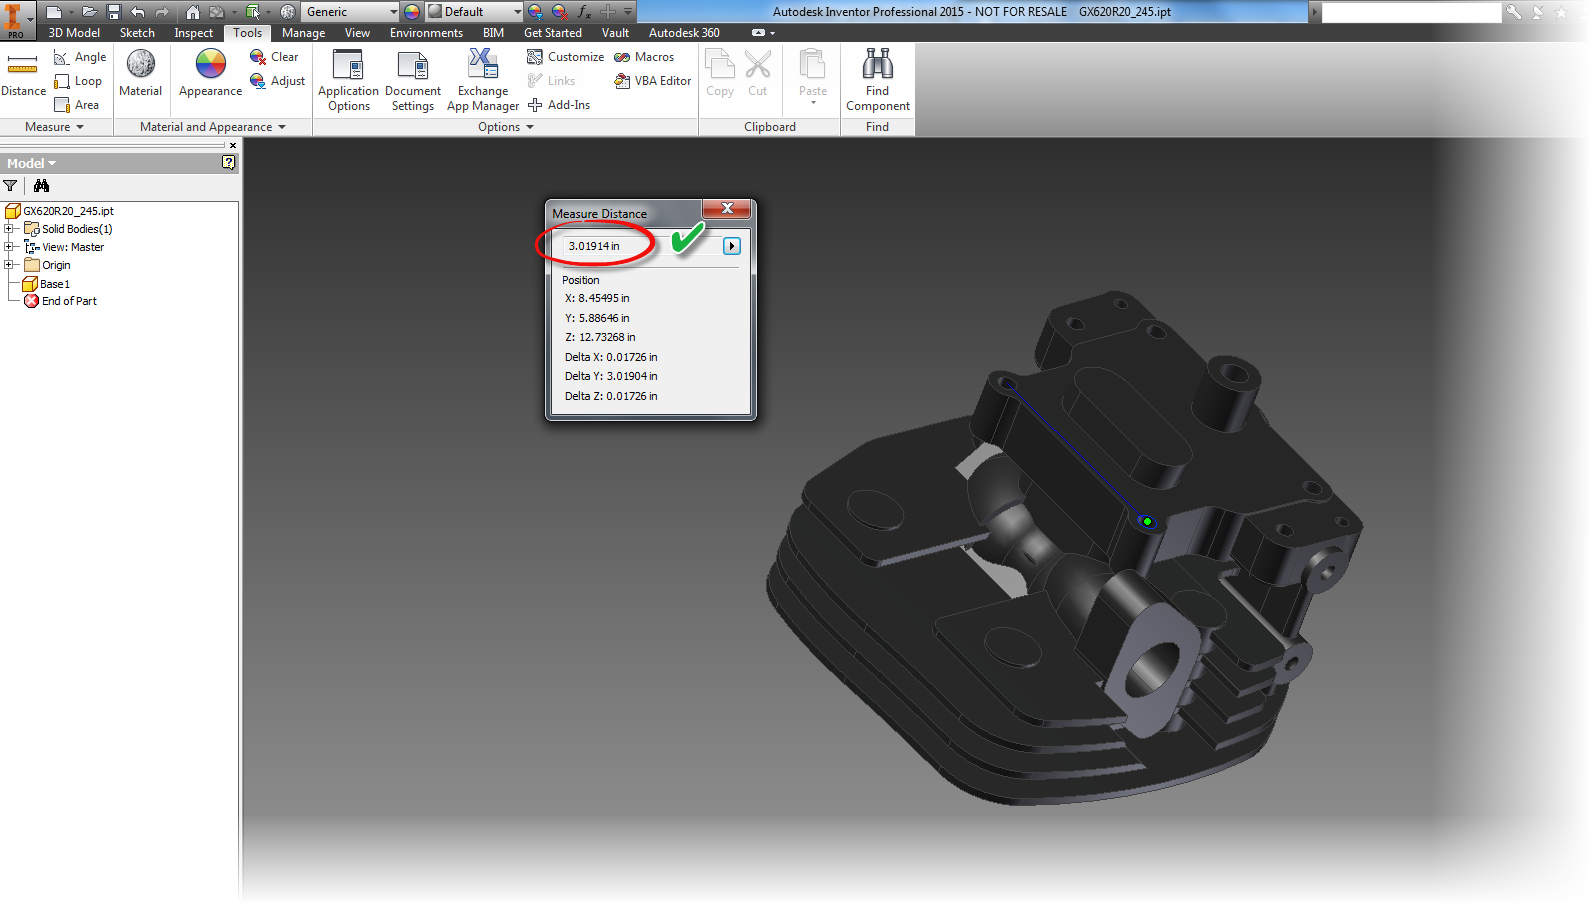1590x904 pixels.
Task: Open the Model browser help icon
Action: click(229, 163)
